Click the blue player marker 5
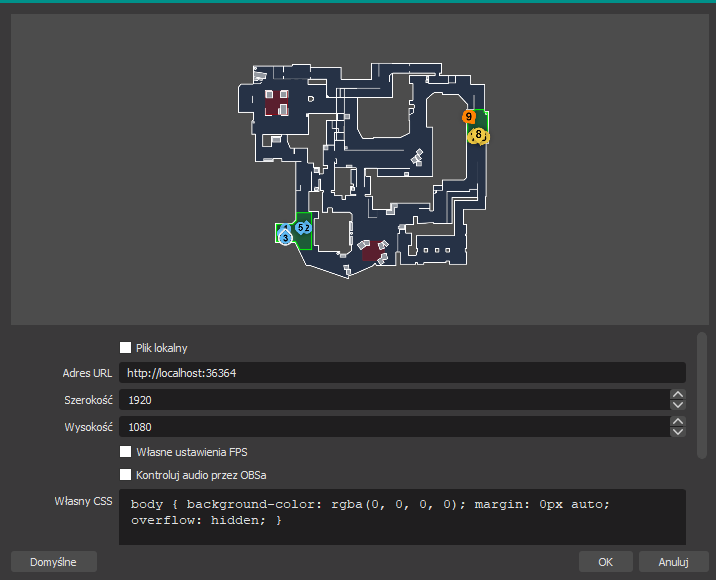 tap(300, 227)
